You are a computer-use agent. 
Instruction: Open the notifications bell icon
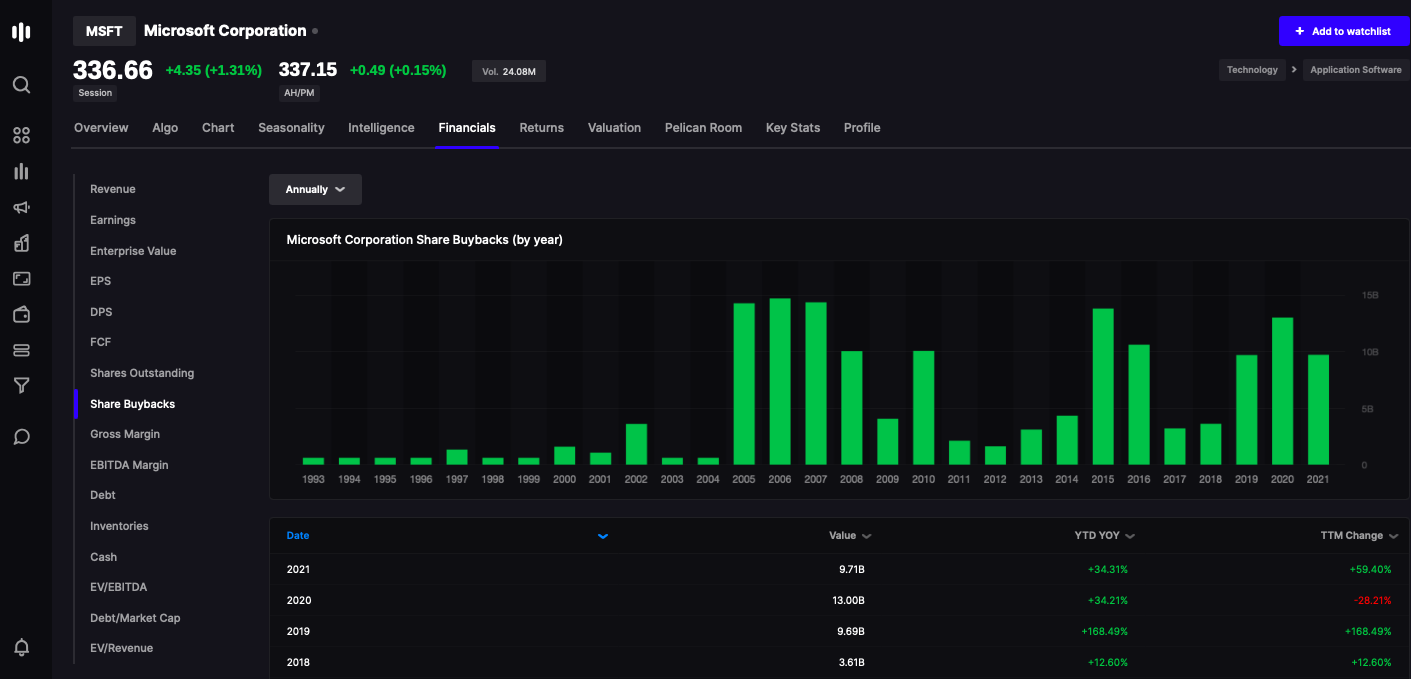point(21,647)
